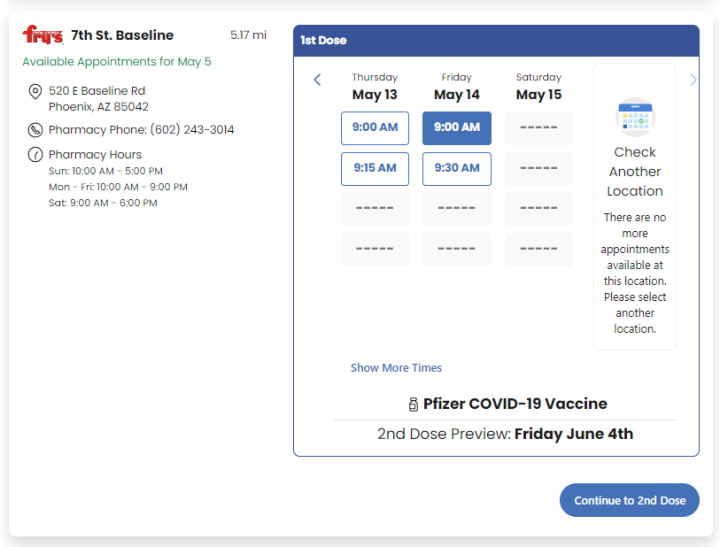Screen dimensions: 720x547
Task: Click Continue to 2nd Dose button
Action: point(629,500)
